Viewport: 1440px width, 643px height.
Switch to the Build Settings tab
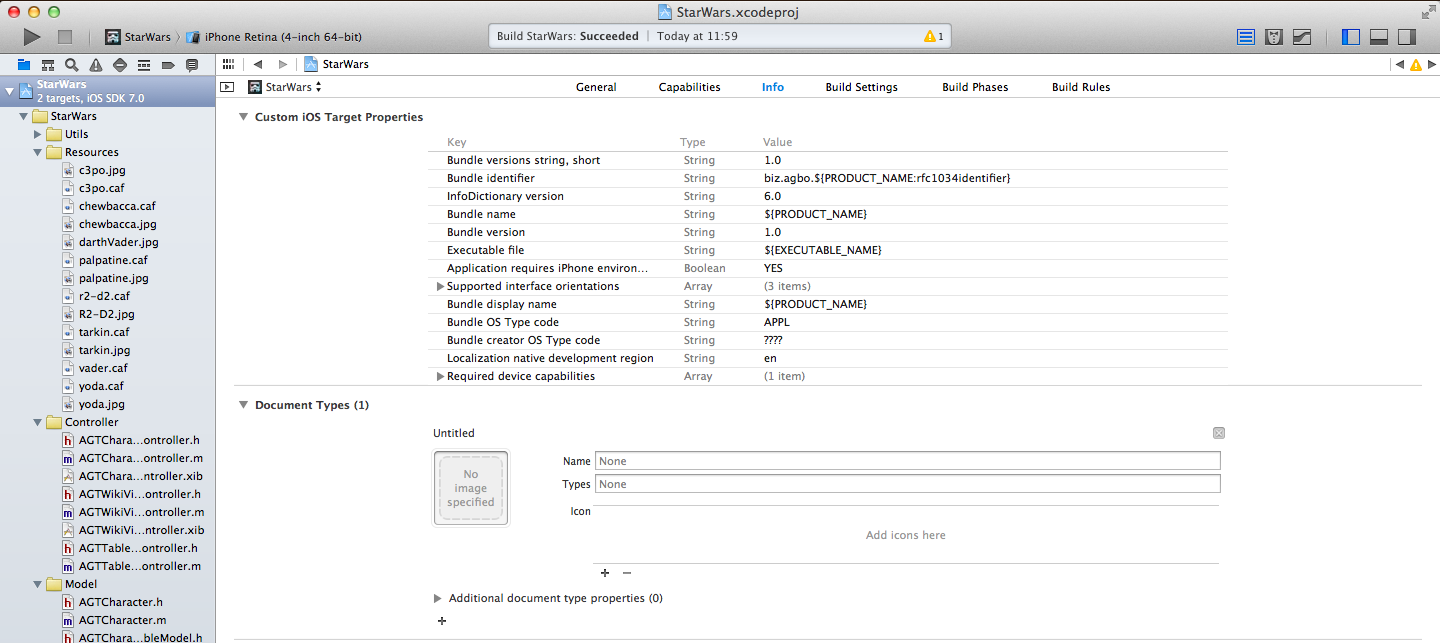tap(861, 87)
